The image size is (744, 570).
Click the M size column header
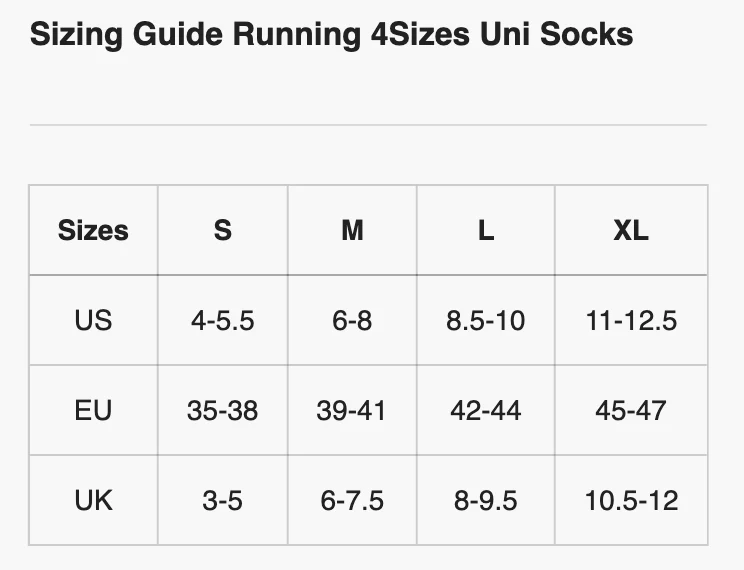[x=352, y=230]
